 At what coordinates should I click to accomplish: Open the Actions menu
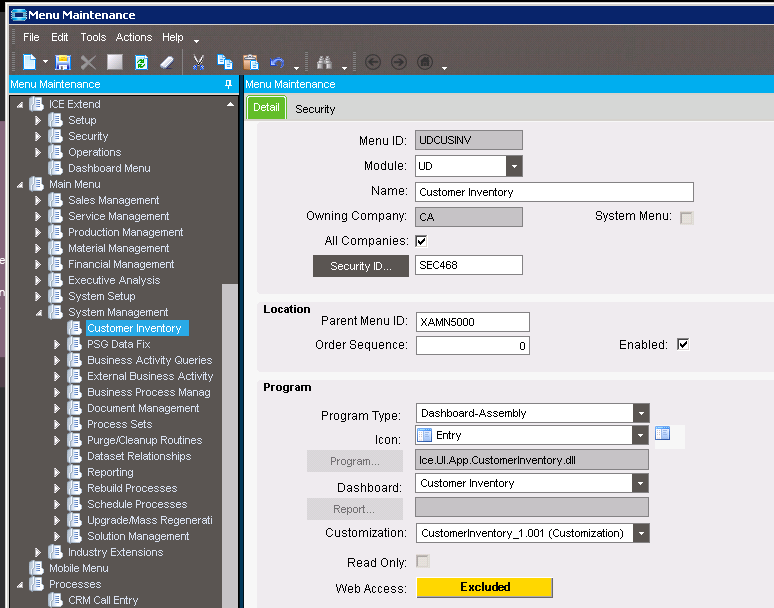tap(134, 37)
